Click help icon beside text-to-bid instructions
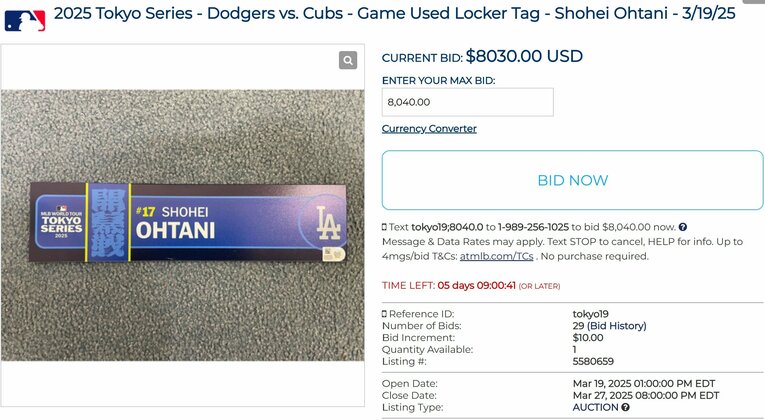 coord(683,227)
